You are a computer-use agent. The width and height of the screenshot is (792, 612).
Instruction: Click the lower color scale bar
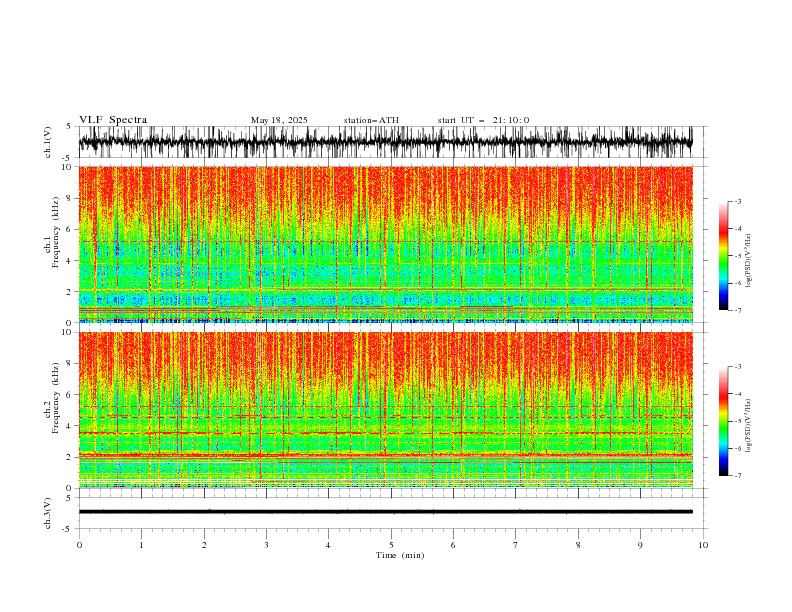tap(723, 421)
